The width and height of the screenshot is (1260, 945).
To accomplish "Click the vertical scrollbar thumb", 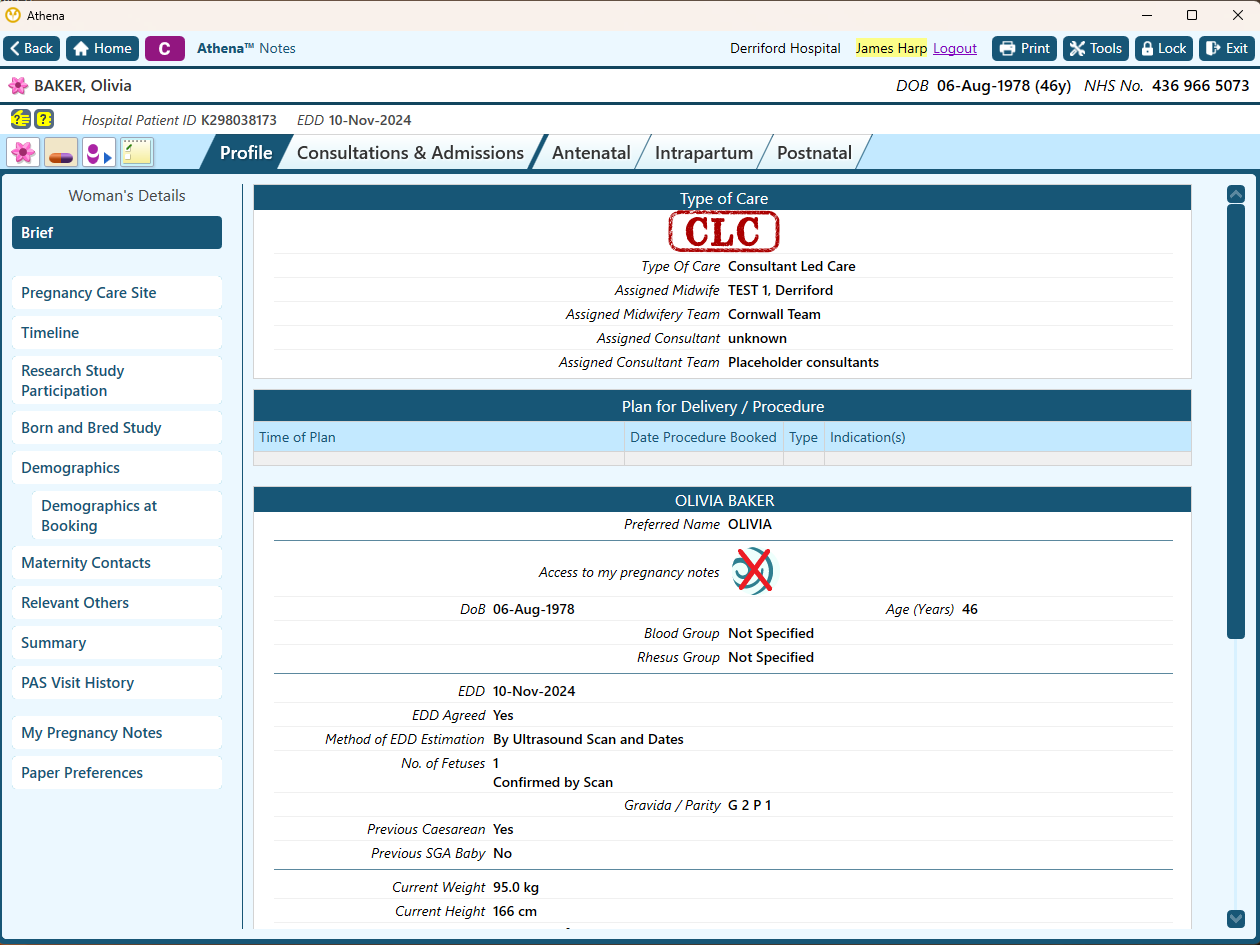I will 1236,421.
